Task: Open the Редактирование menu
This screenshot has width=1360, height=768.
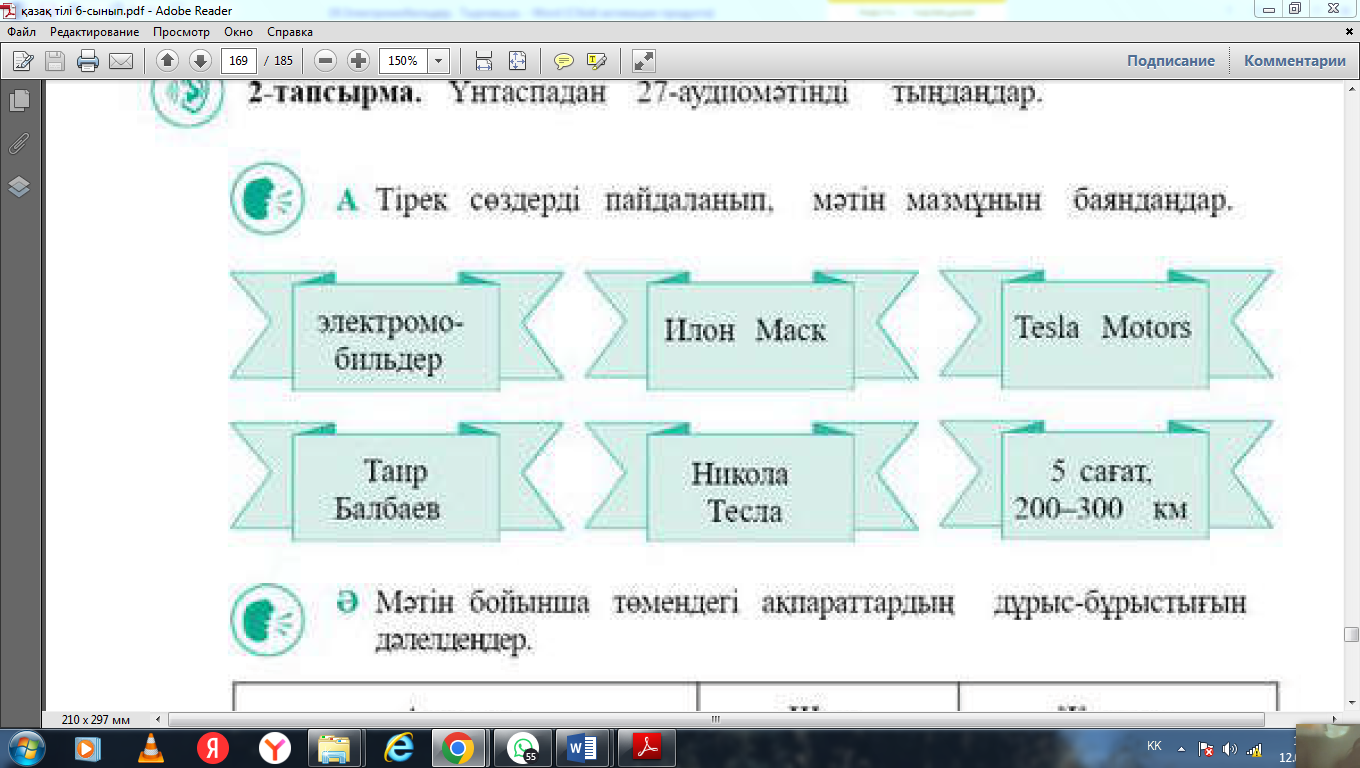Action: click(x=95, y=32)
